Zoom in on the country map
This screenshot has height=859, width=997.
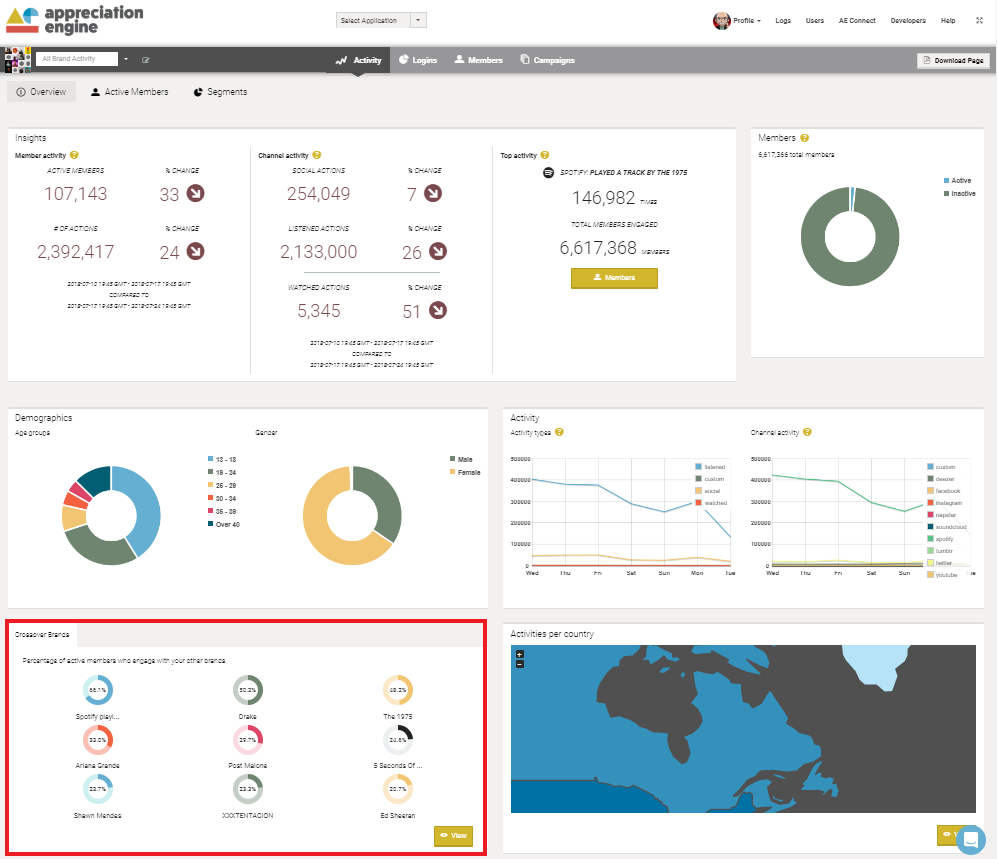(x=519, y=654)
